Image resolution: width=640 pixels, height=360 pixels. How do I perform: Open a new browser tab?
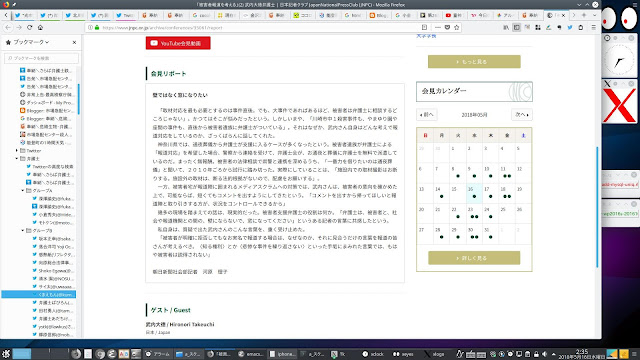[x=584, y=15]
